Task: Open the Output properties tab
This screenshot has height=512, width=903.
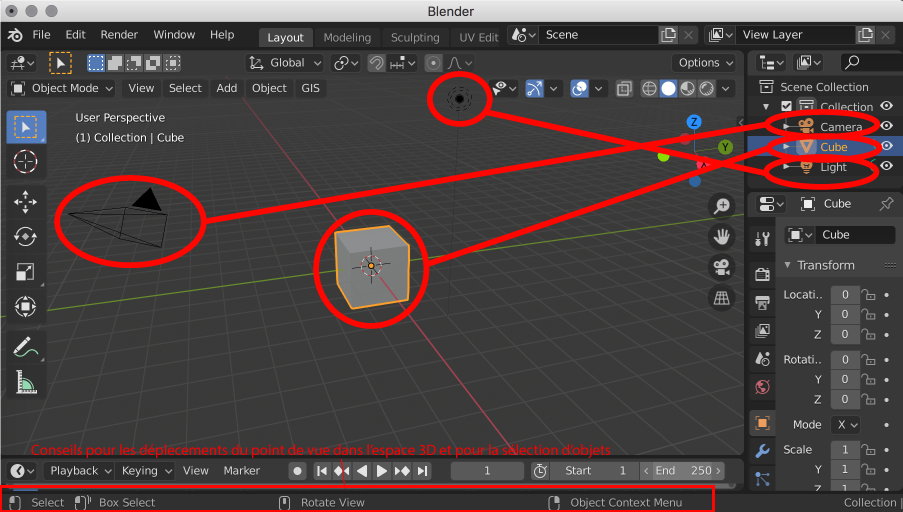Action: pyautogui.click(x=762, y=302)
